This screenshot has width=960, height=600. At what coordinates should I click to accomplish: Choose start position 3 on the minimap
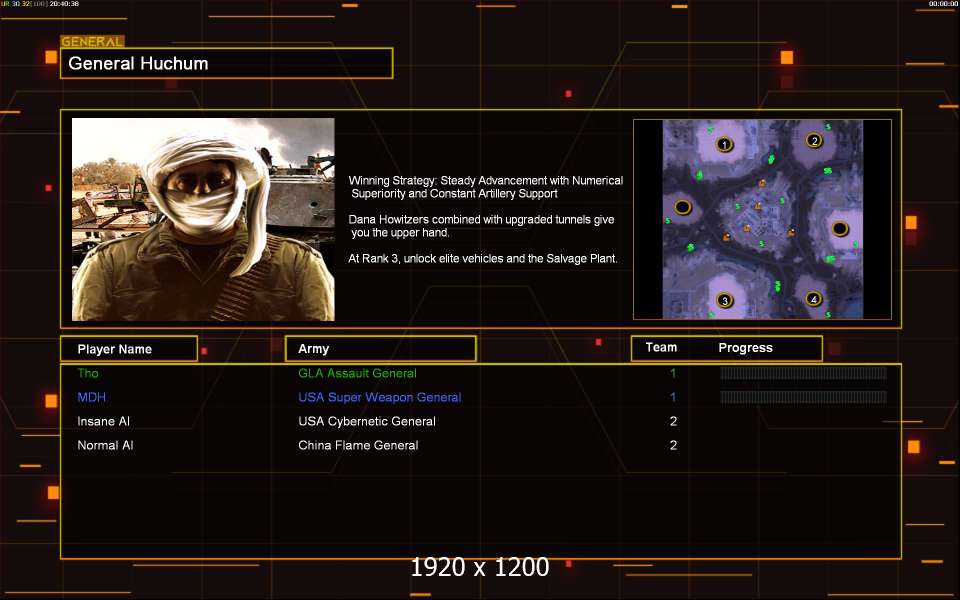[725, 301]
